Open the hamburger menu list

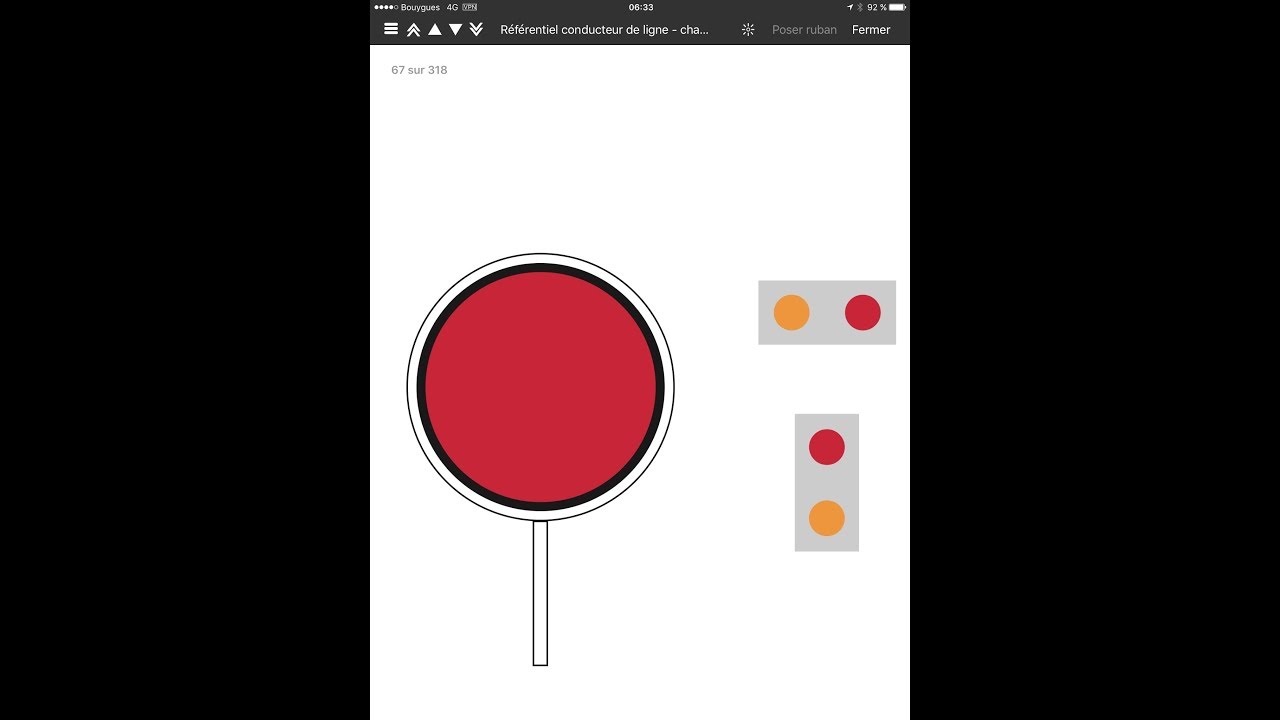[391, 30]
